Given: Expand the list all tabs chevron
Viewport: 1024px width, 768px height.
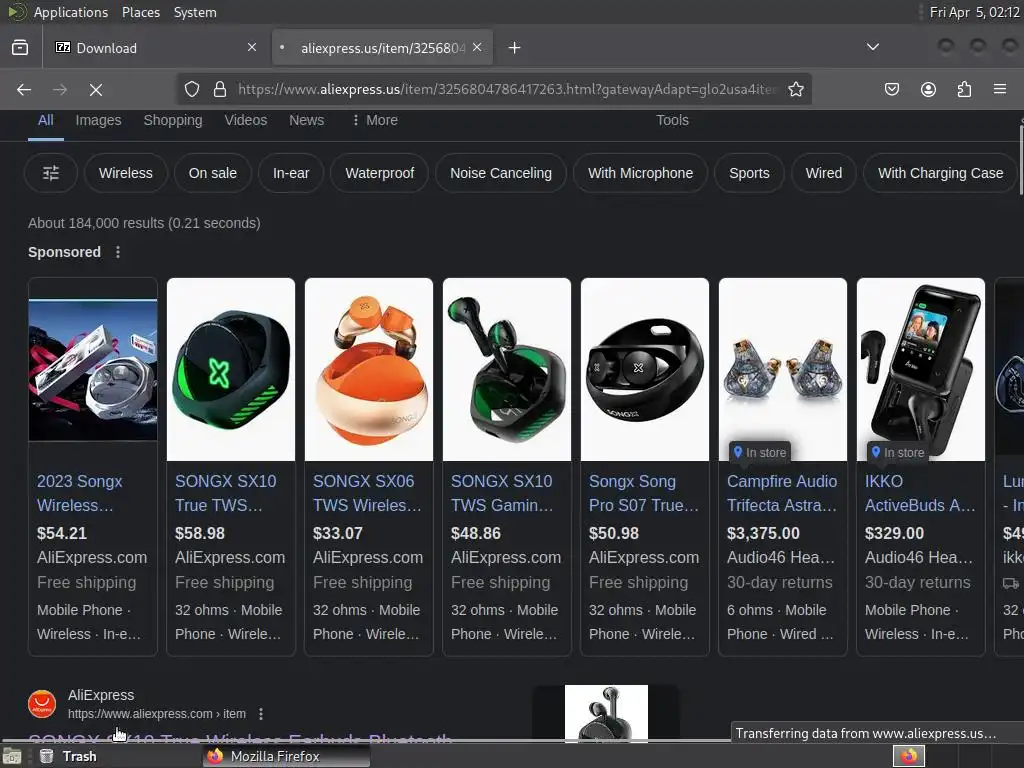Looking at the screenshot, I should [x=872, y=47].
